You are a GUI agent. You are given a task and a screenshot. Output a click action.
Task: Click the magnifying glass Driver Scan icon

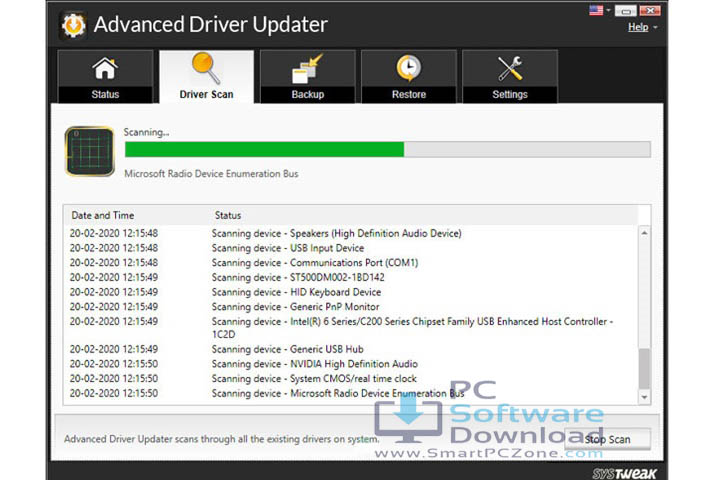click(206, 68)
